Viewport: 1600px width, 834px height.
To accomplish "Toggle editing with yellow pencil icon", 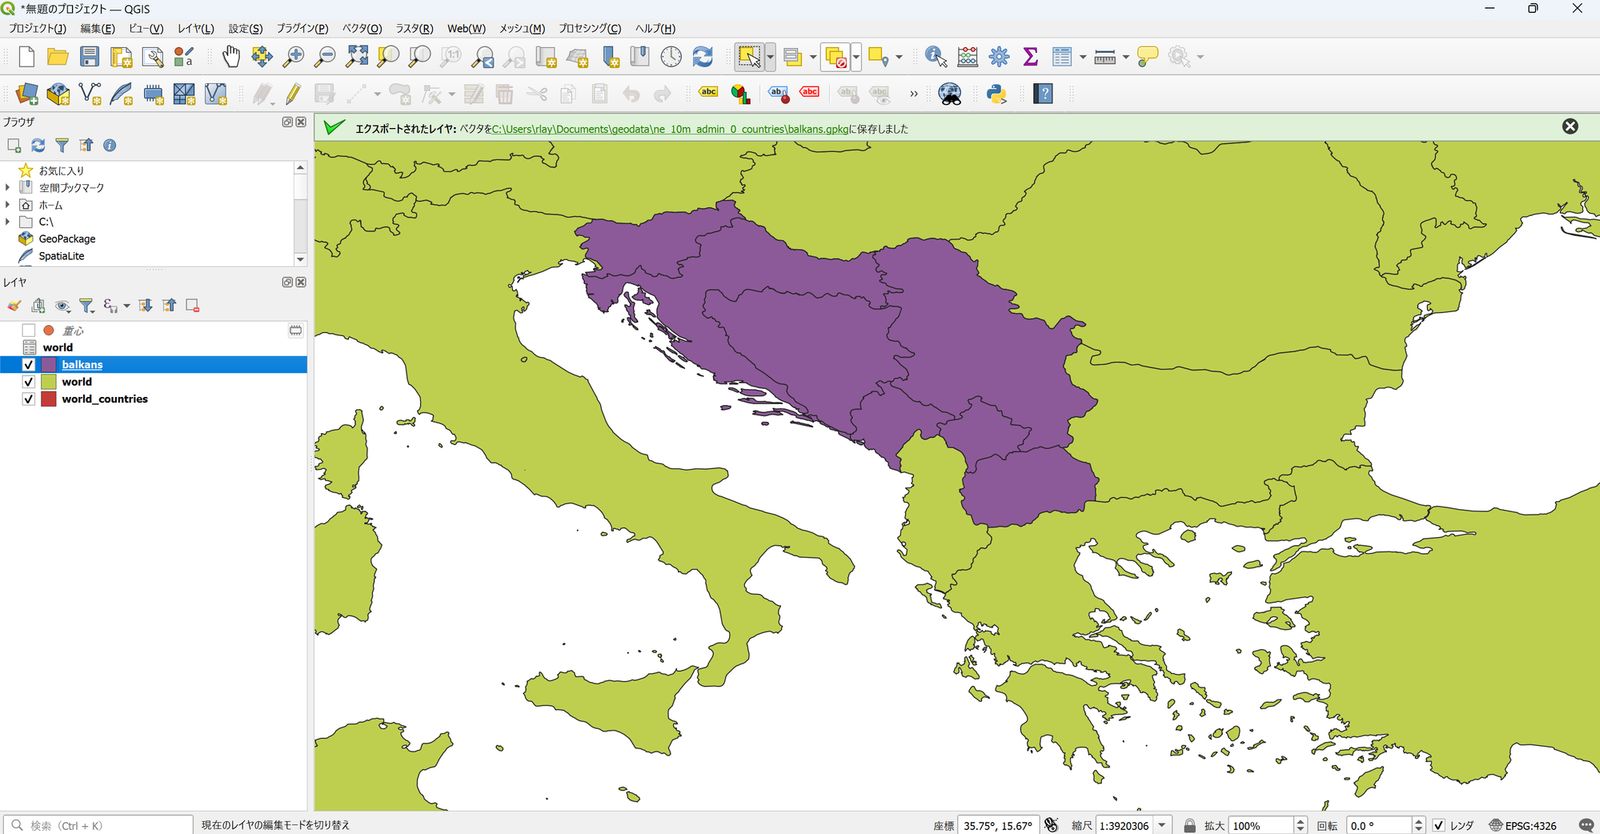I will pos(293,94).
